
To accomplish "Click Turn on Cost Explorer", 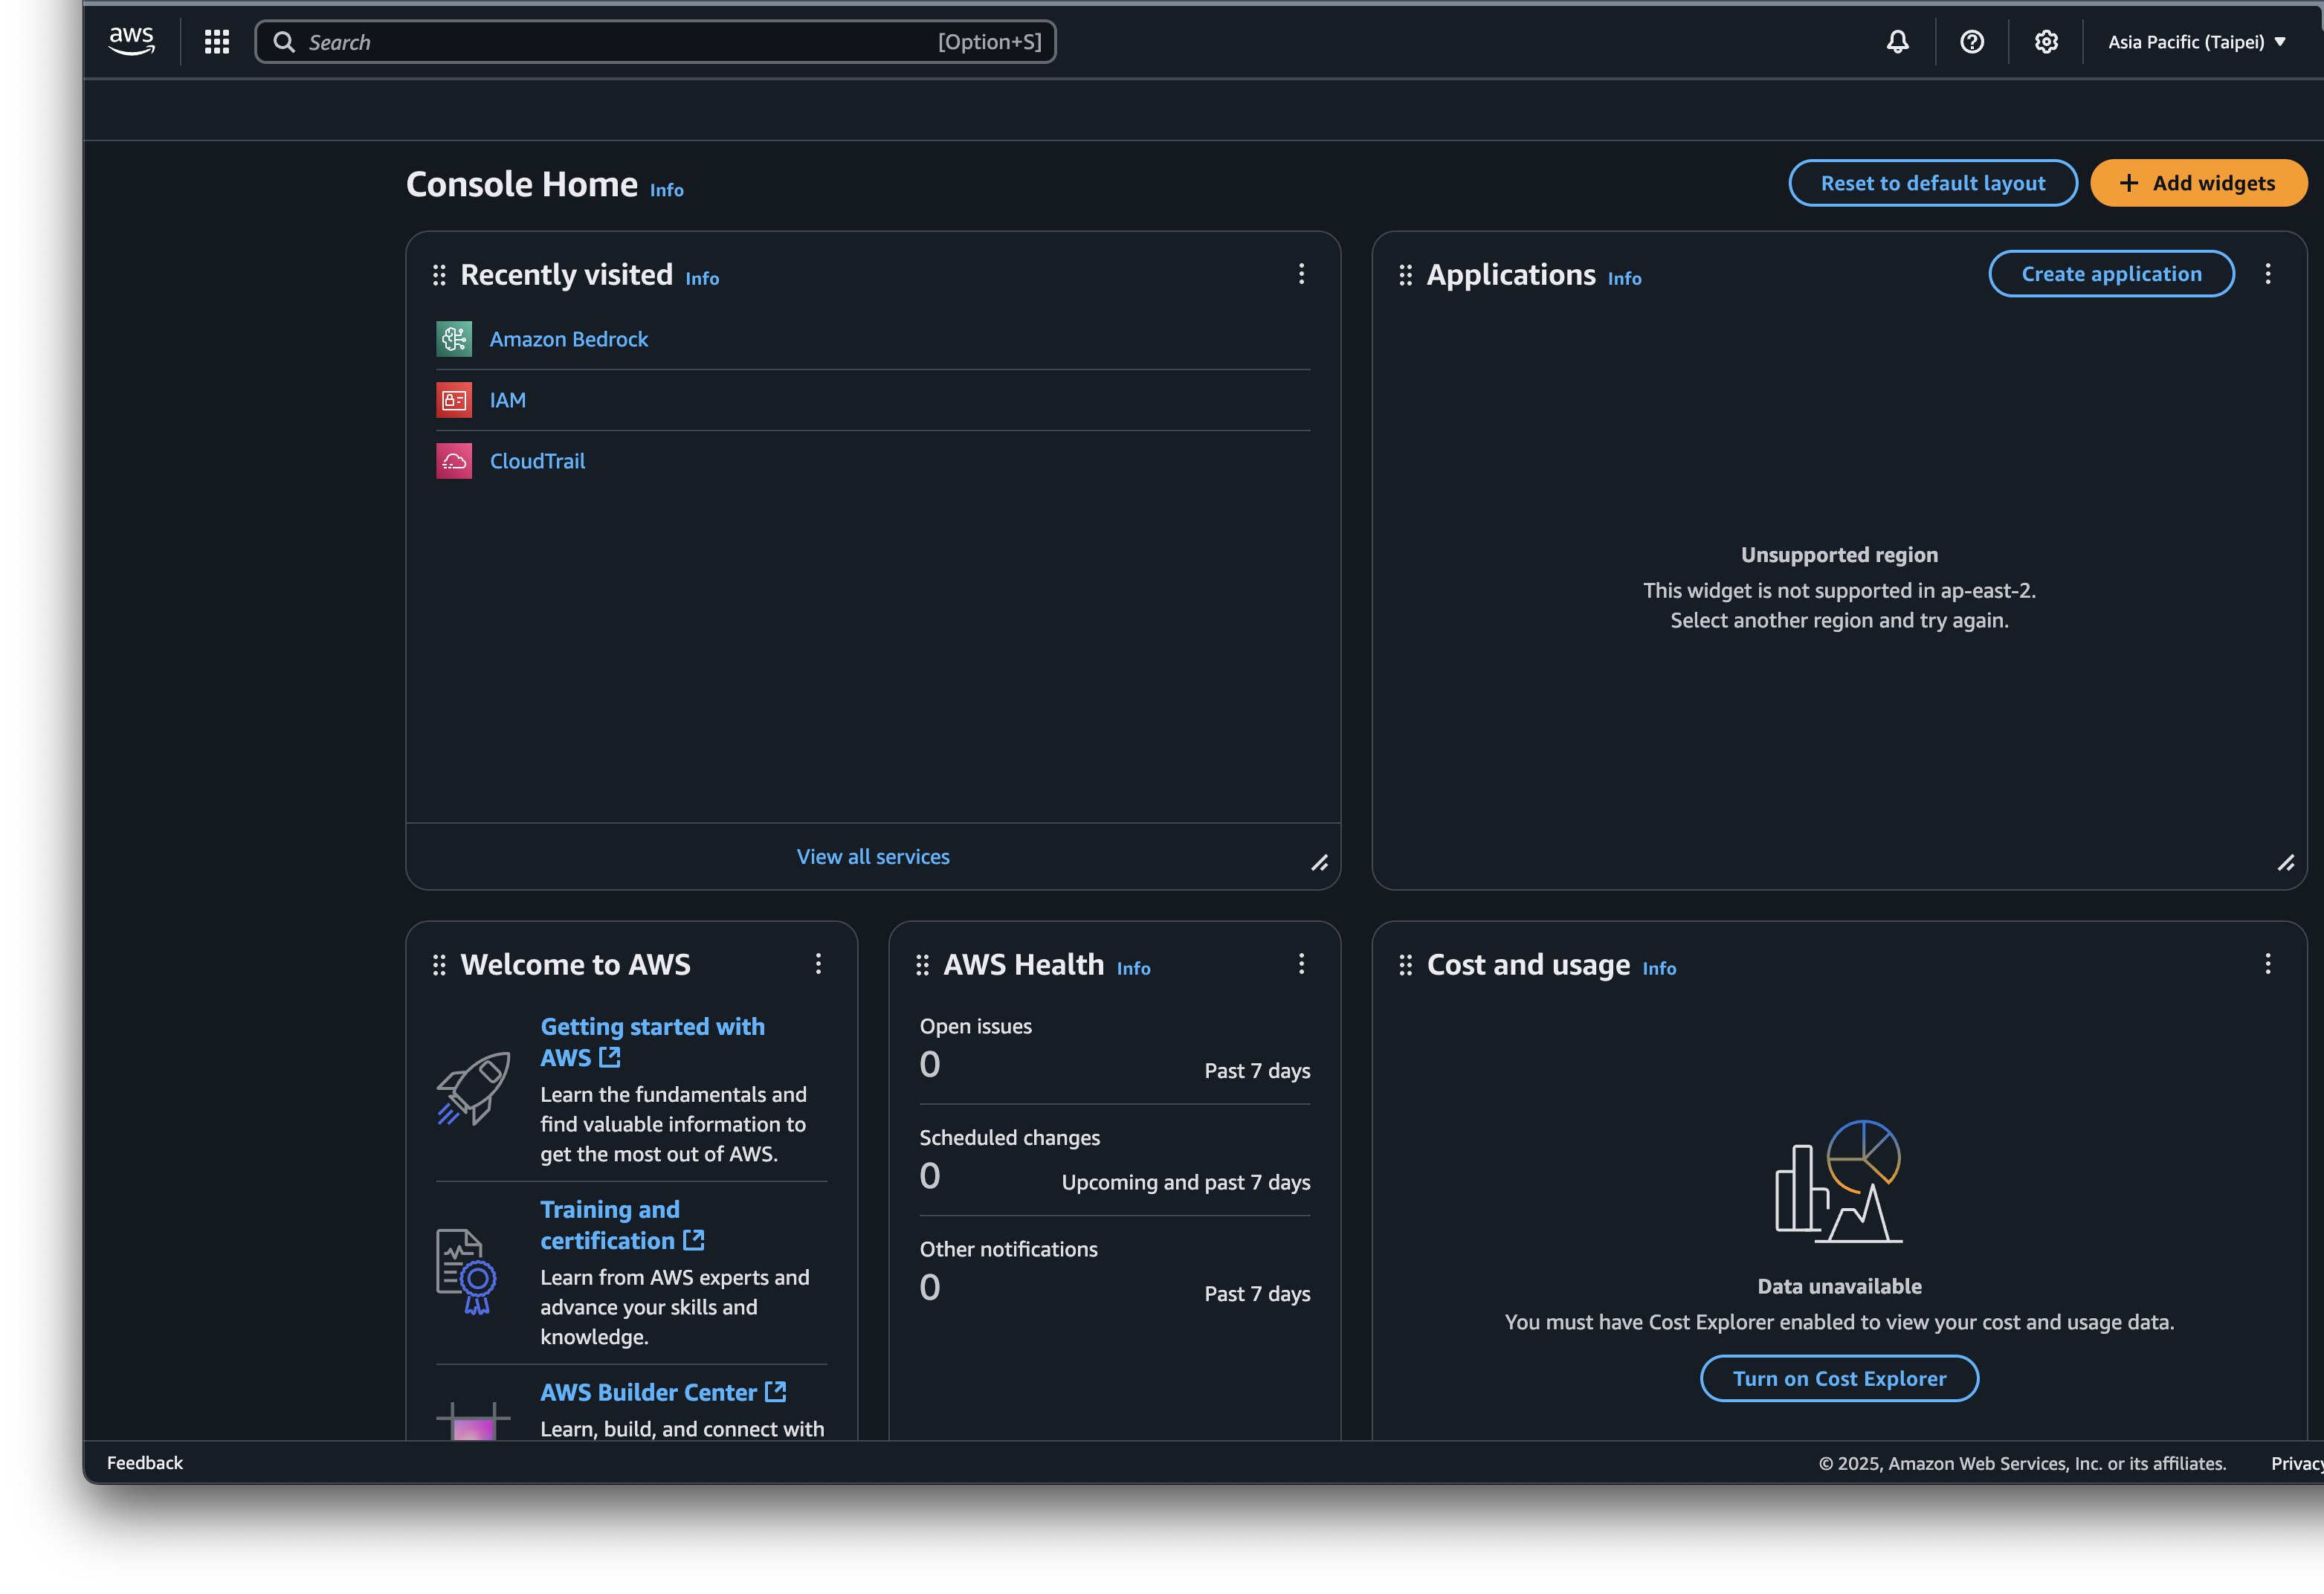I will point(1839,1378).
